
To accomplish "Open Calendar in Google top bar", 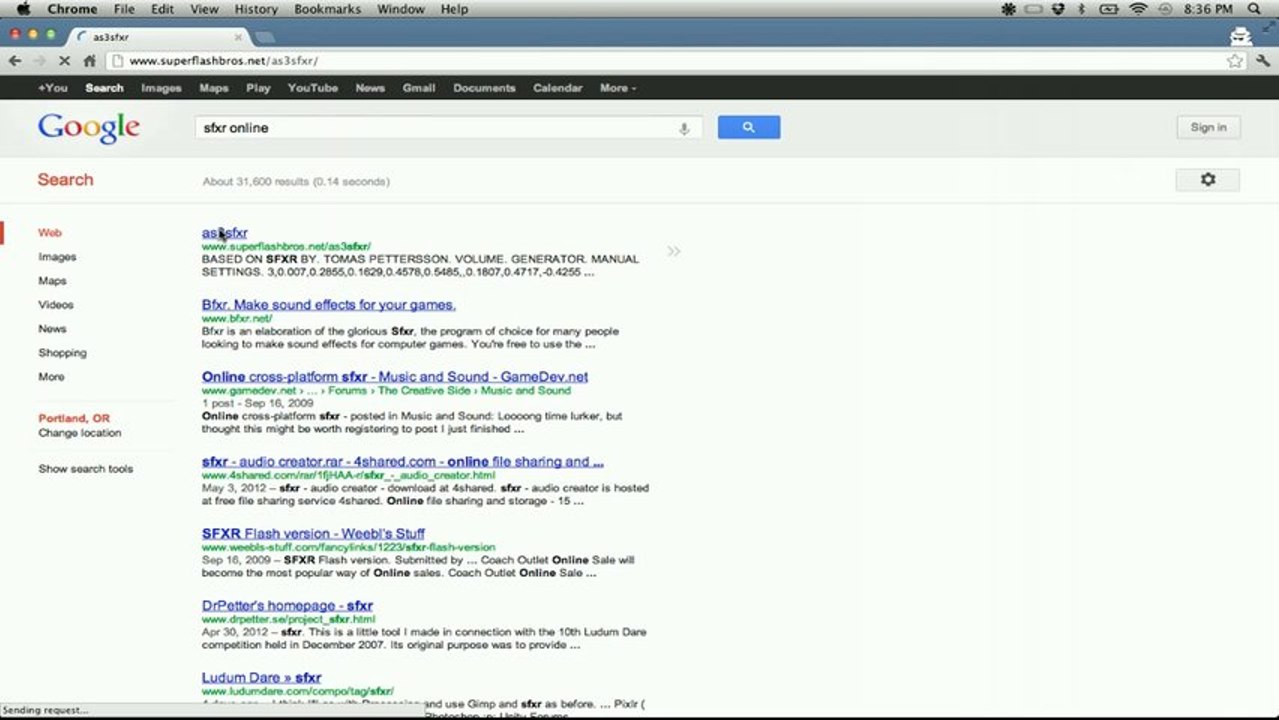I will tap(557, 88).
